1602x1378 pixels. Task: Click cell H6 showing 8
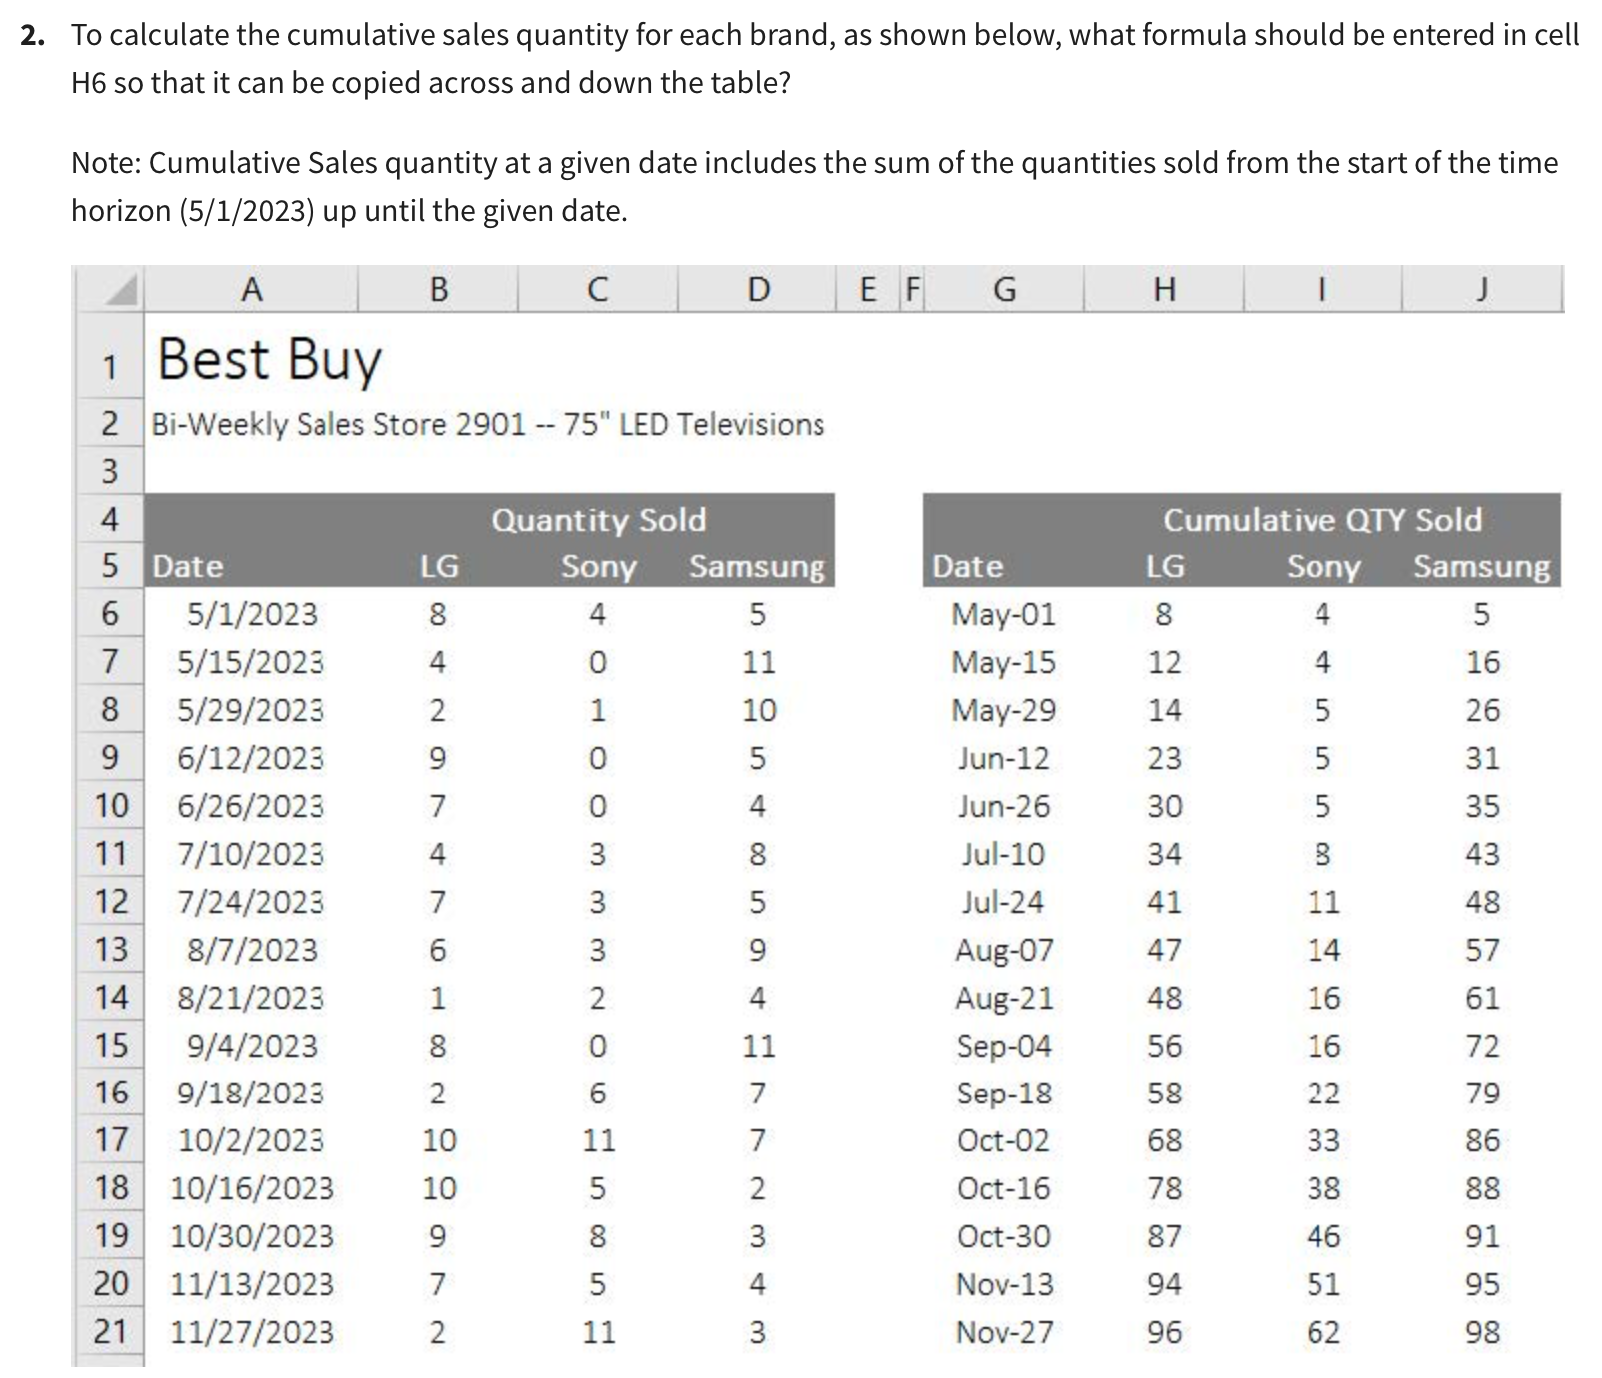tap(1164, 613)
